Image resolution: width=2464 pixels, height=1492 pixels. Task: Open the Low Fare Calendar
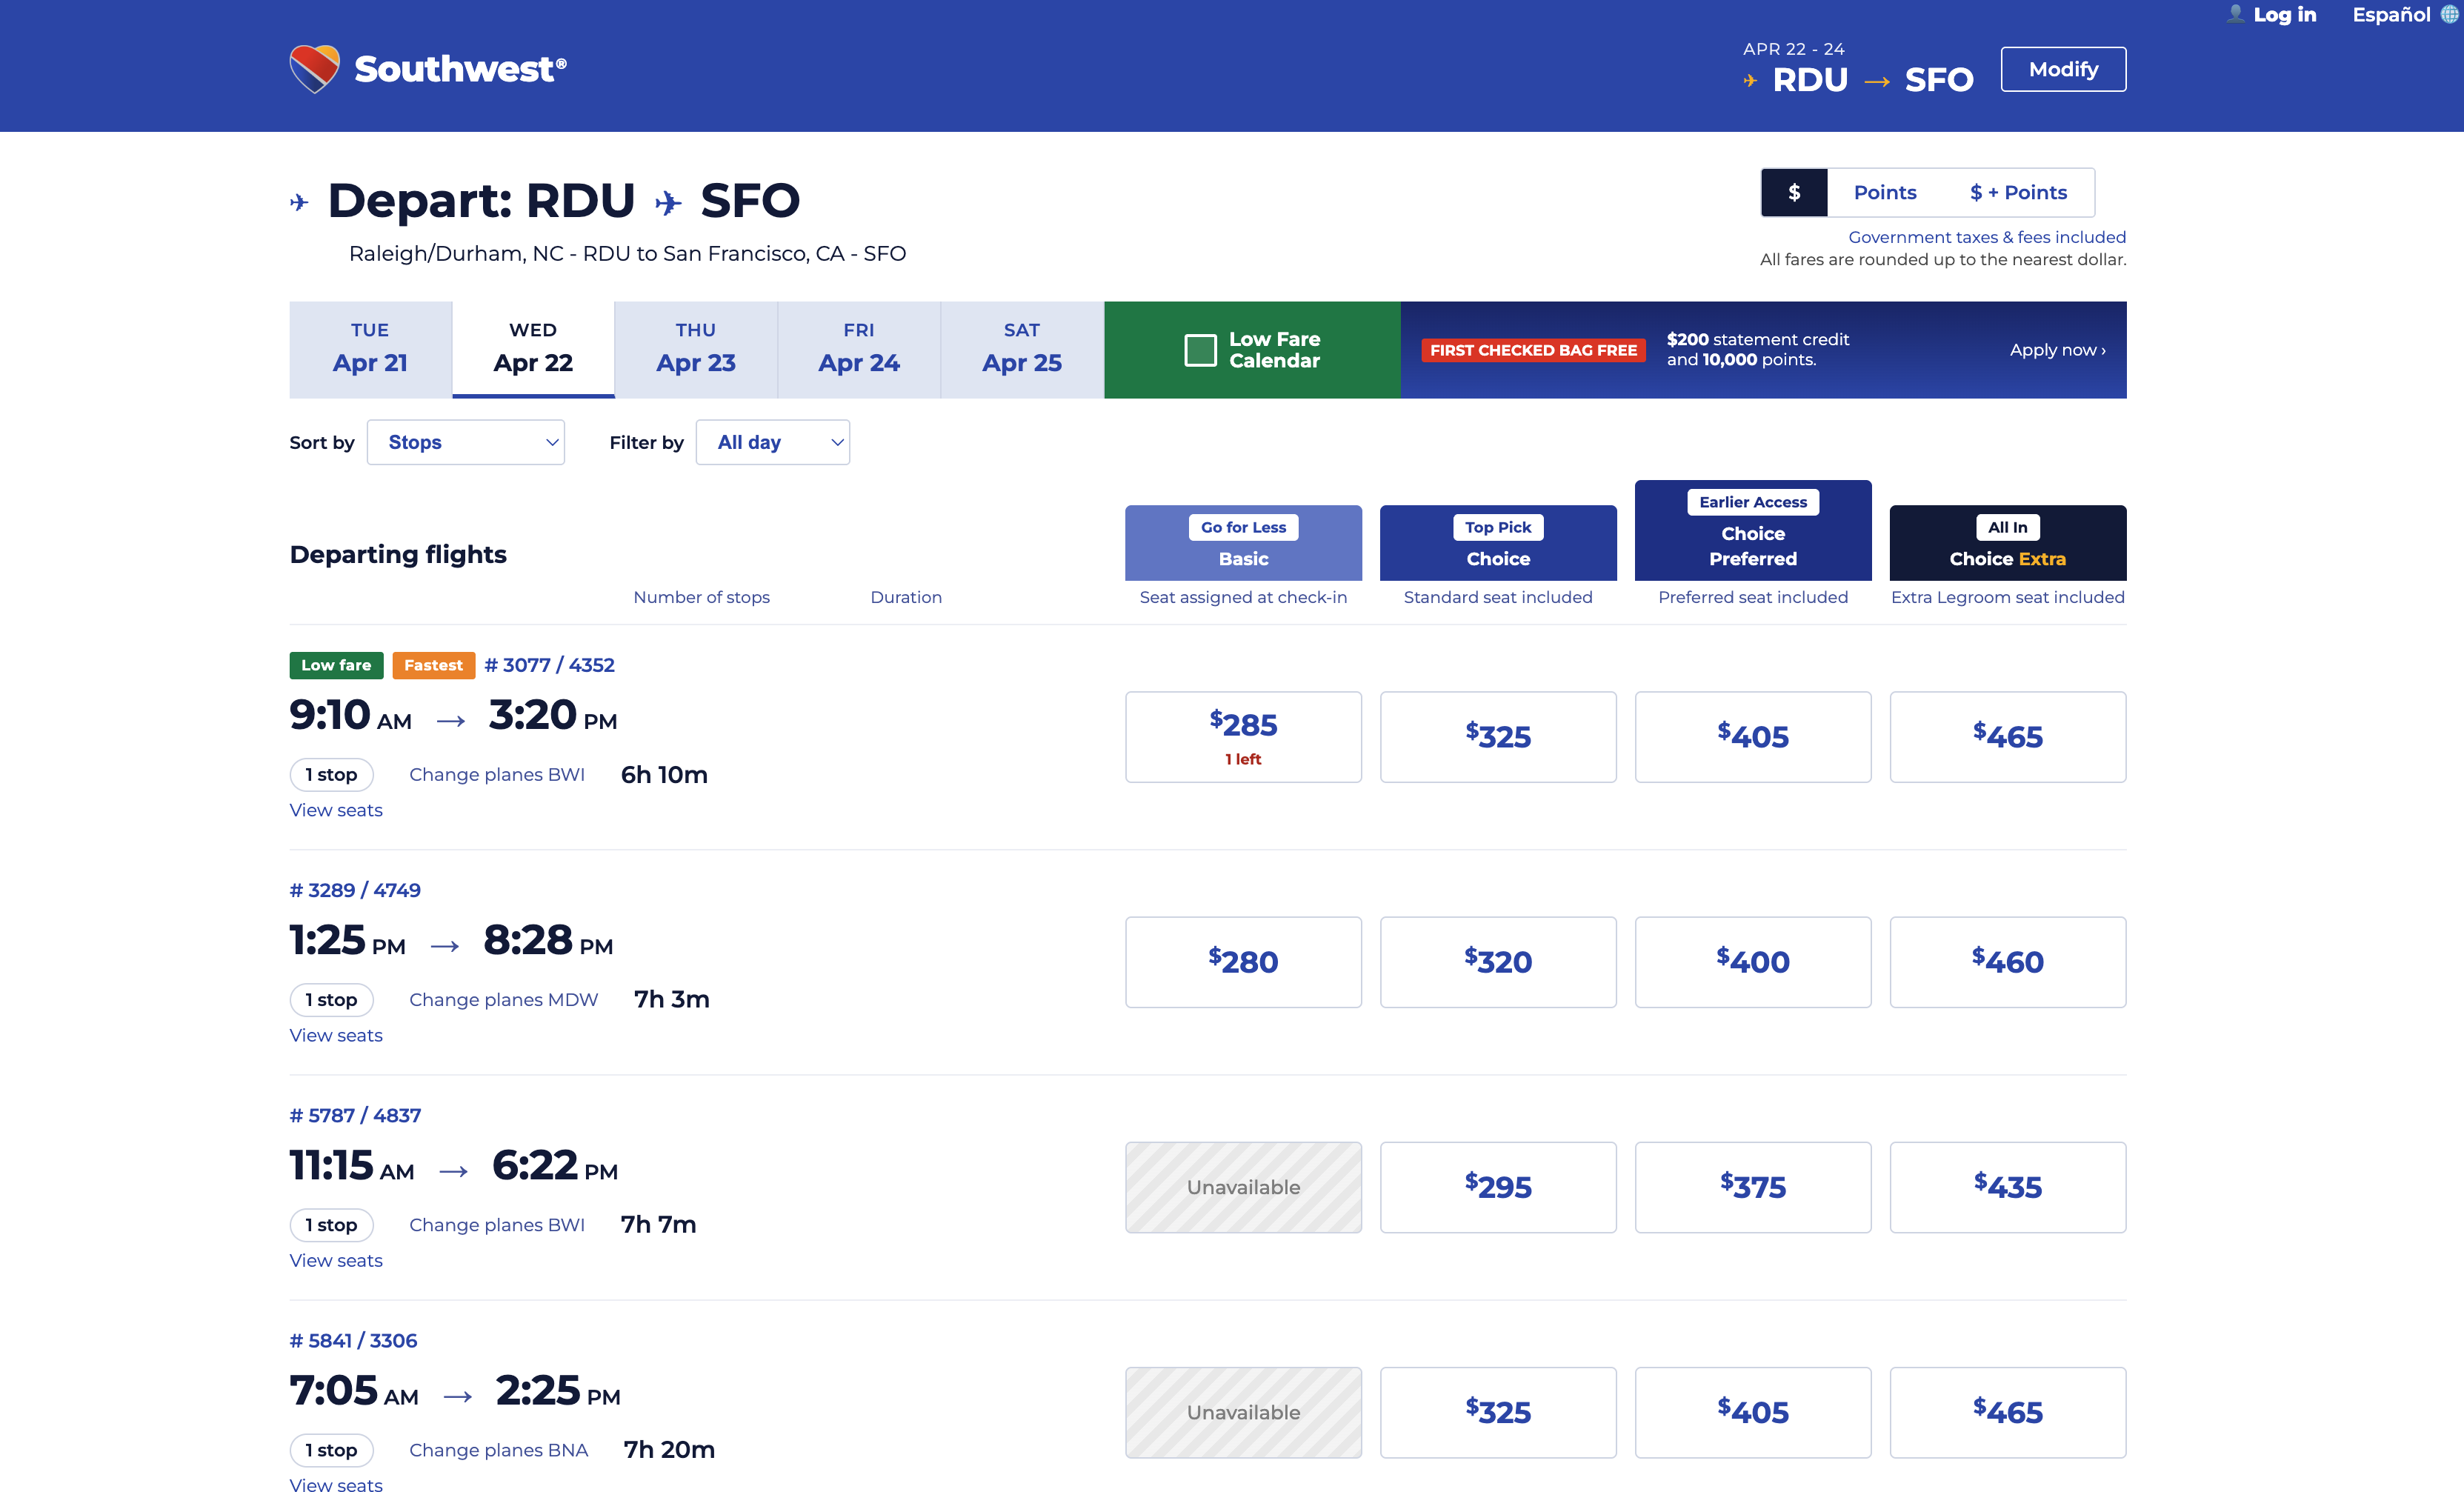click(1252, 350)
